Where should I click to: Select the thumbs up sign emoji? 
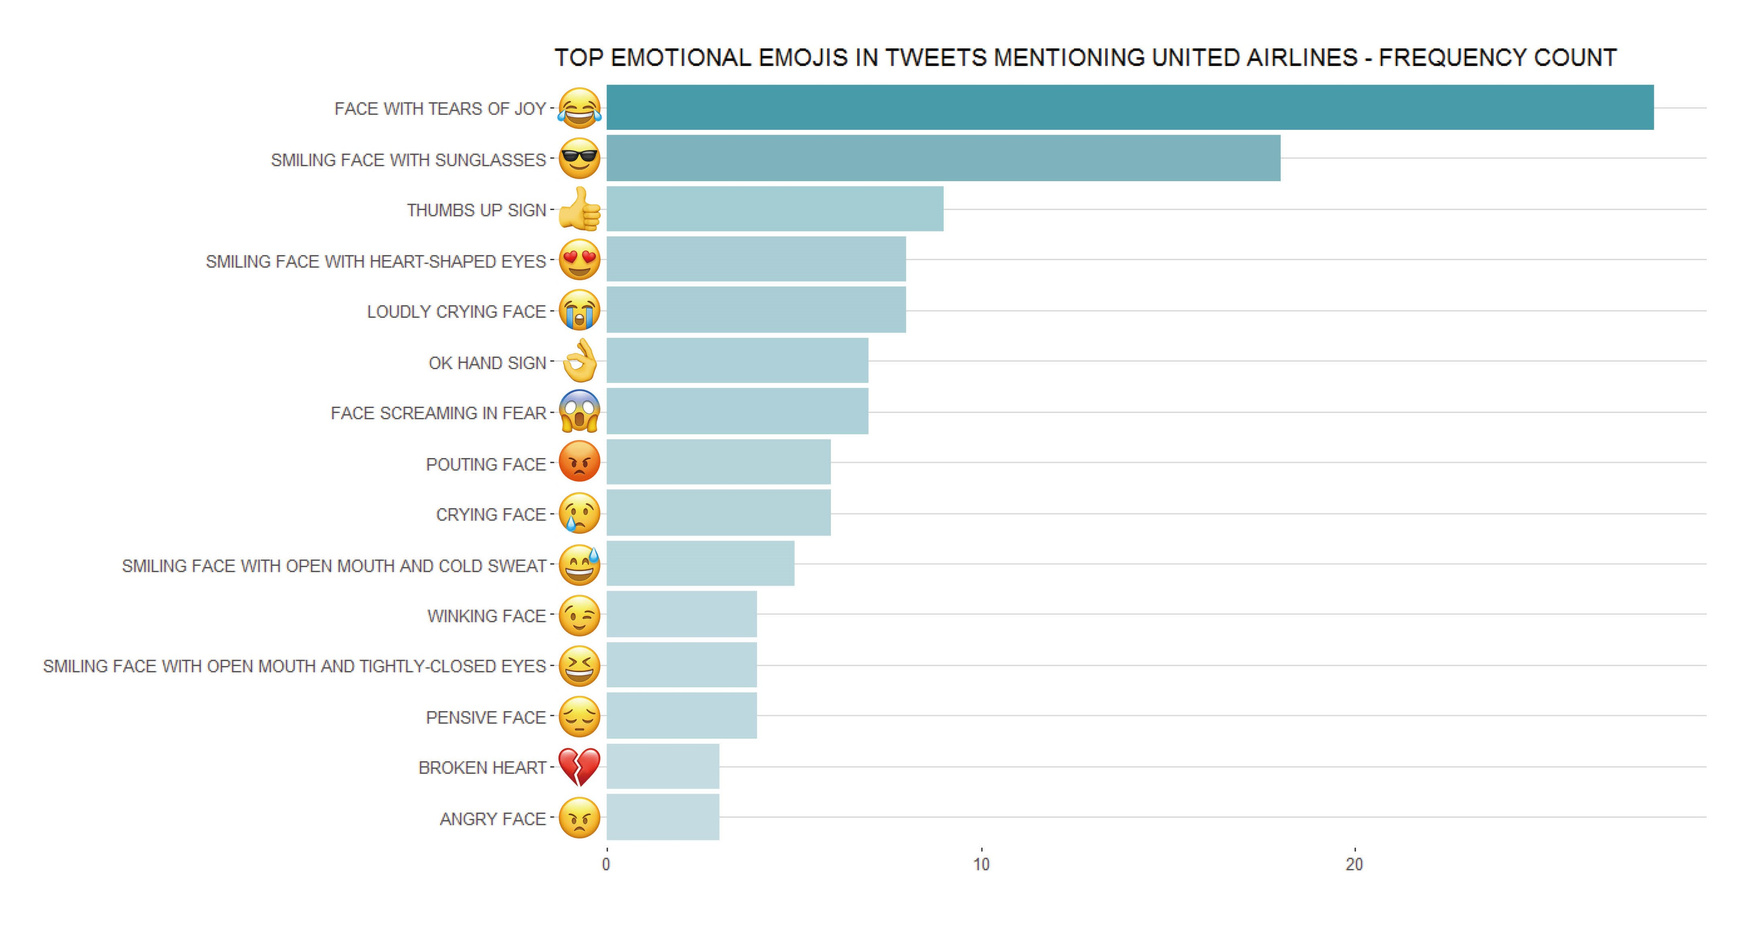[x=579, y=210]
